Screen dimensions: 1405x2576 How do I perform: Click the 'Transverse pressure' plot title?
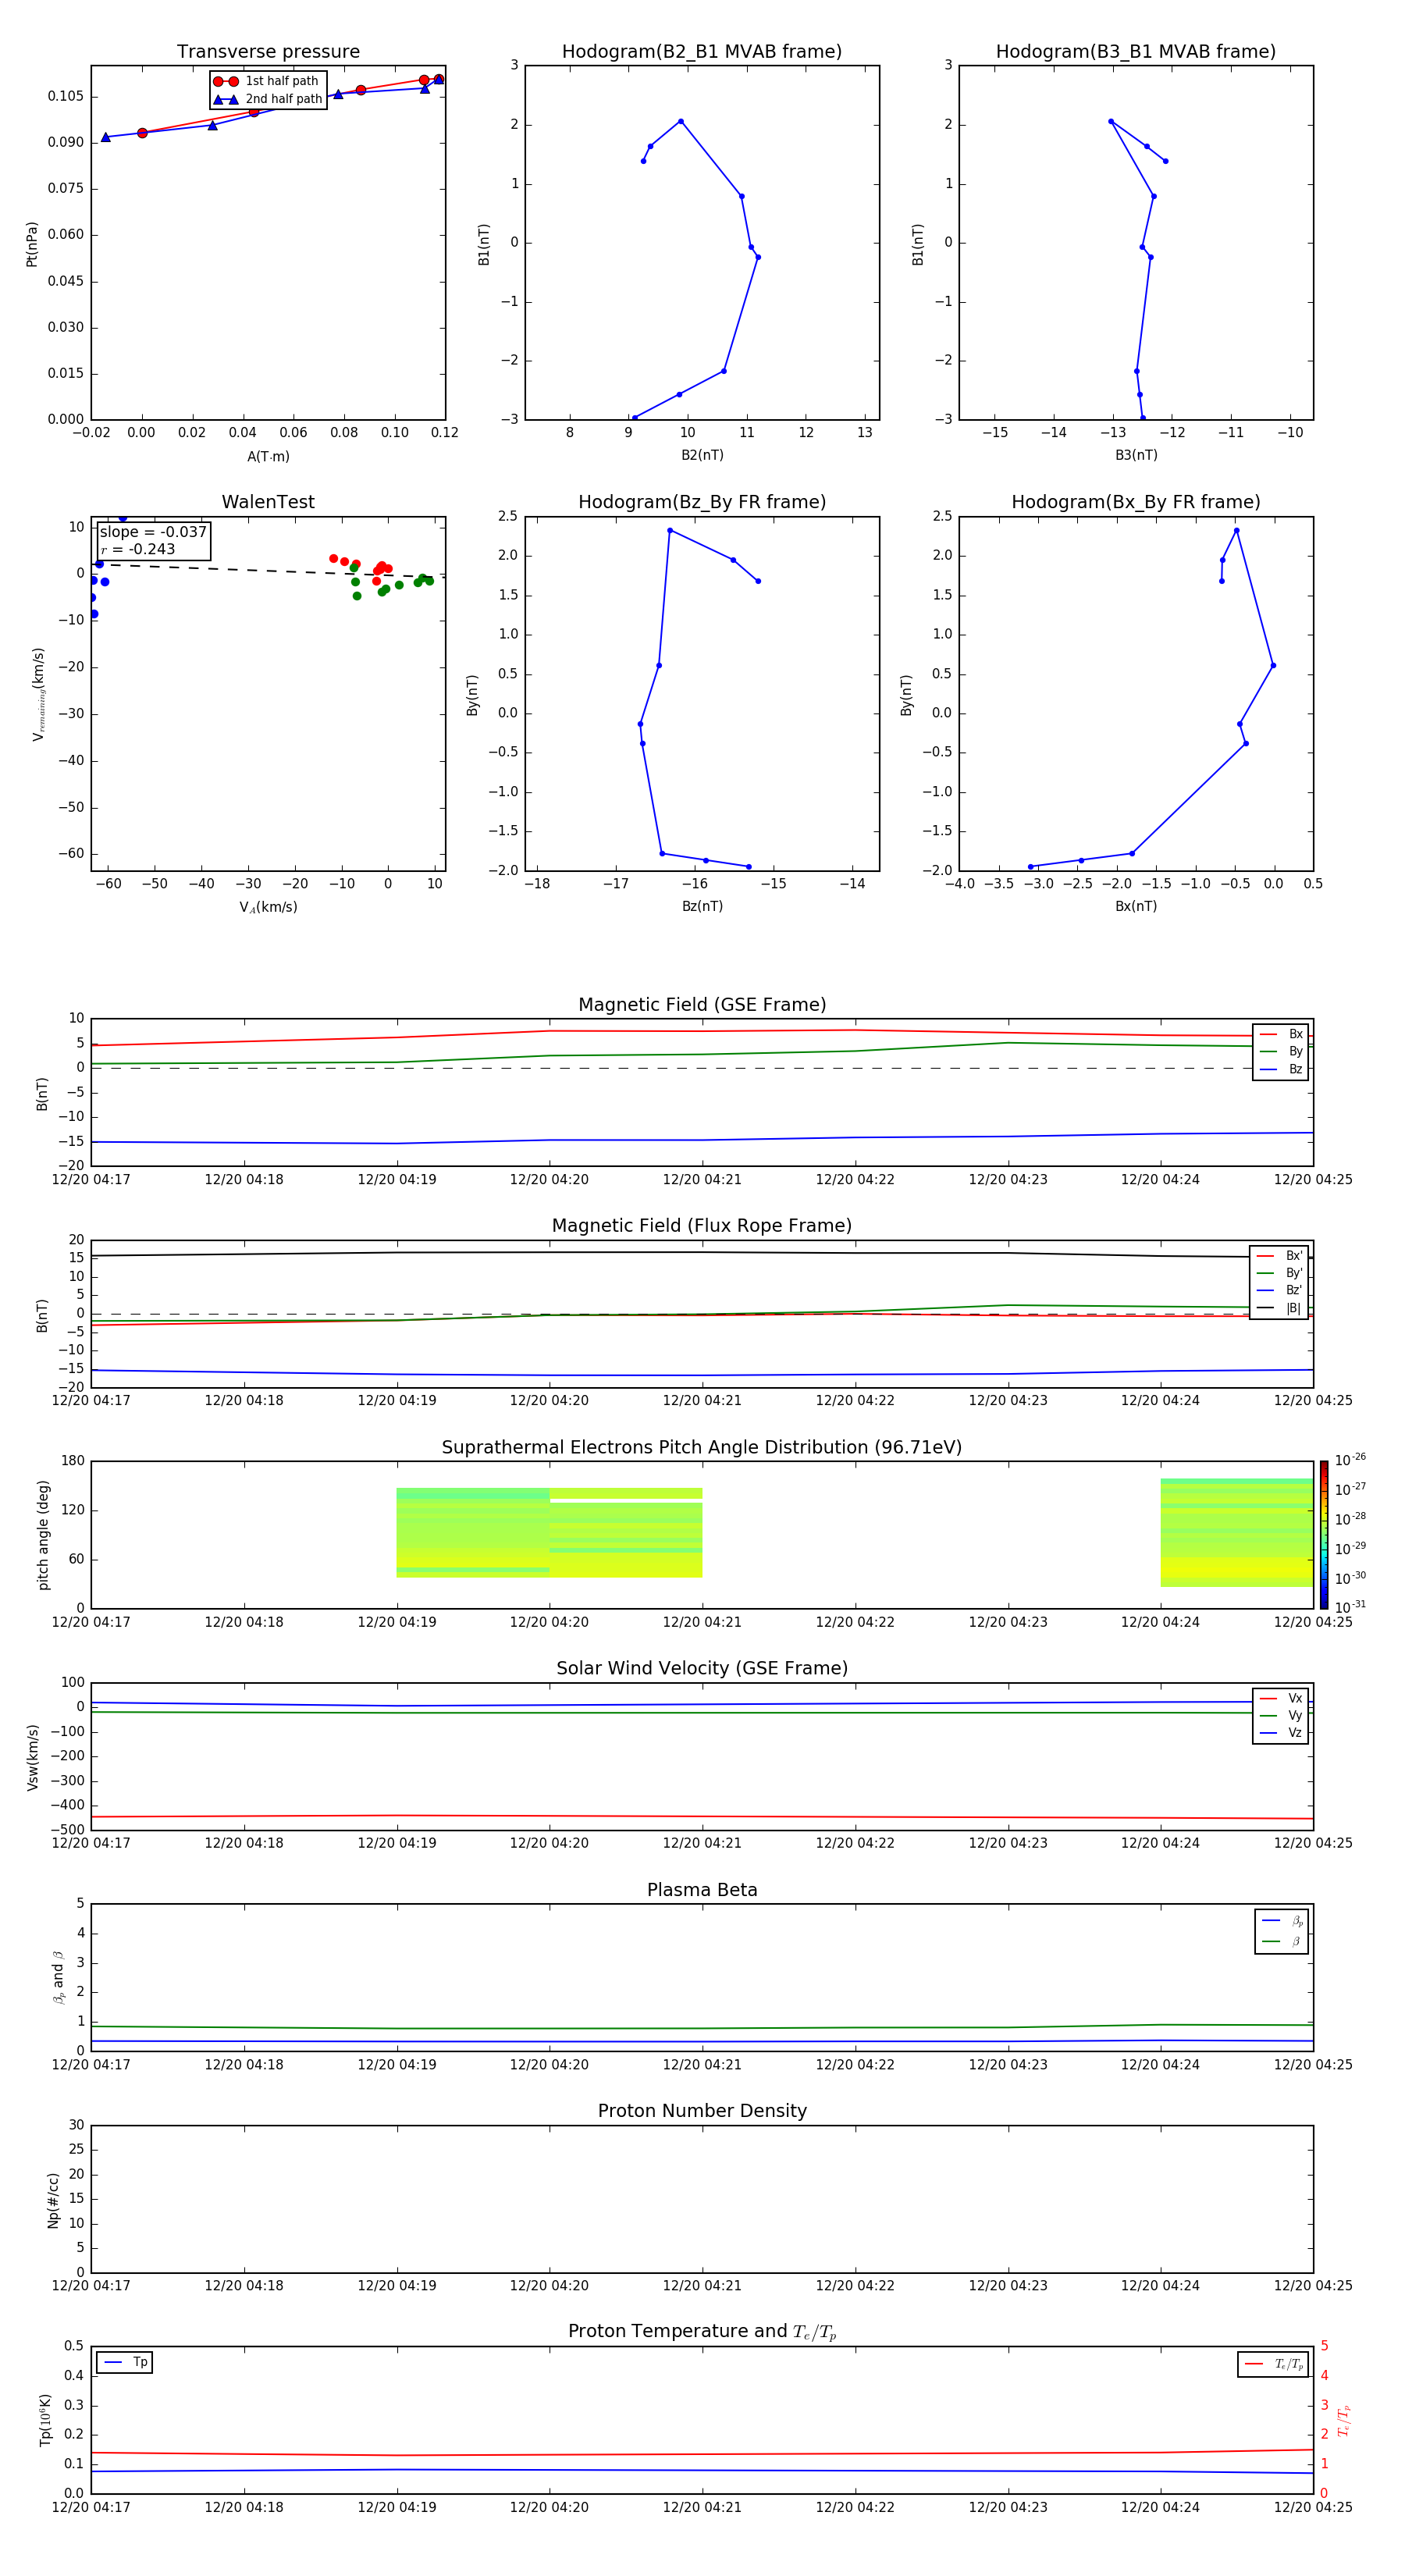[x=268, y=51]
